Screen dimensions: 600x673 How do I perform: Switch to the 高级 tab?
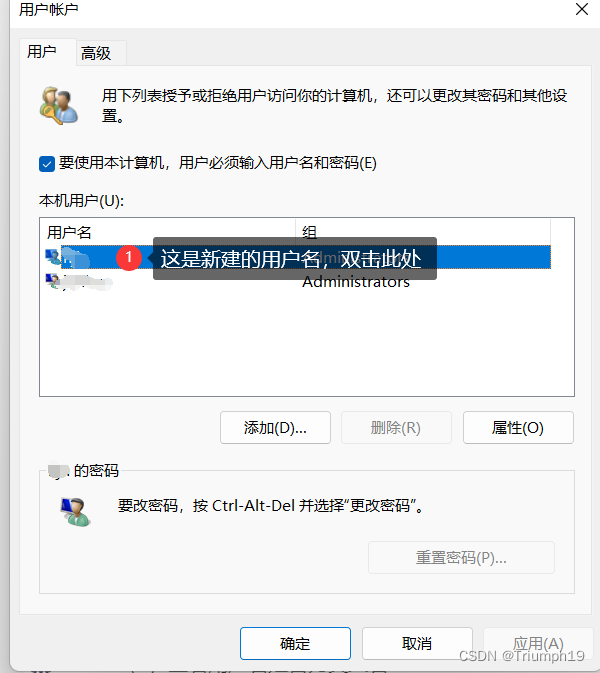point(96,53)
